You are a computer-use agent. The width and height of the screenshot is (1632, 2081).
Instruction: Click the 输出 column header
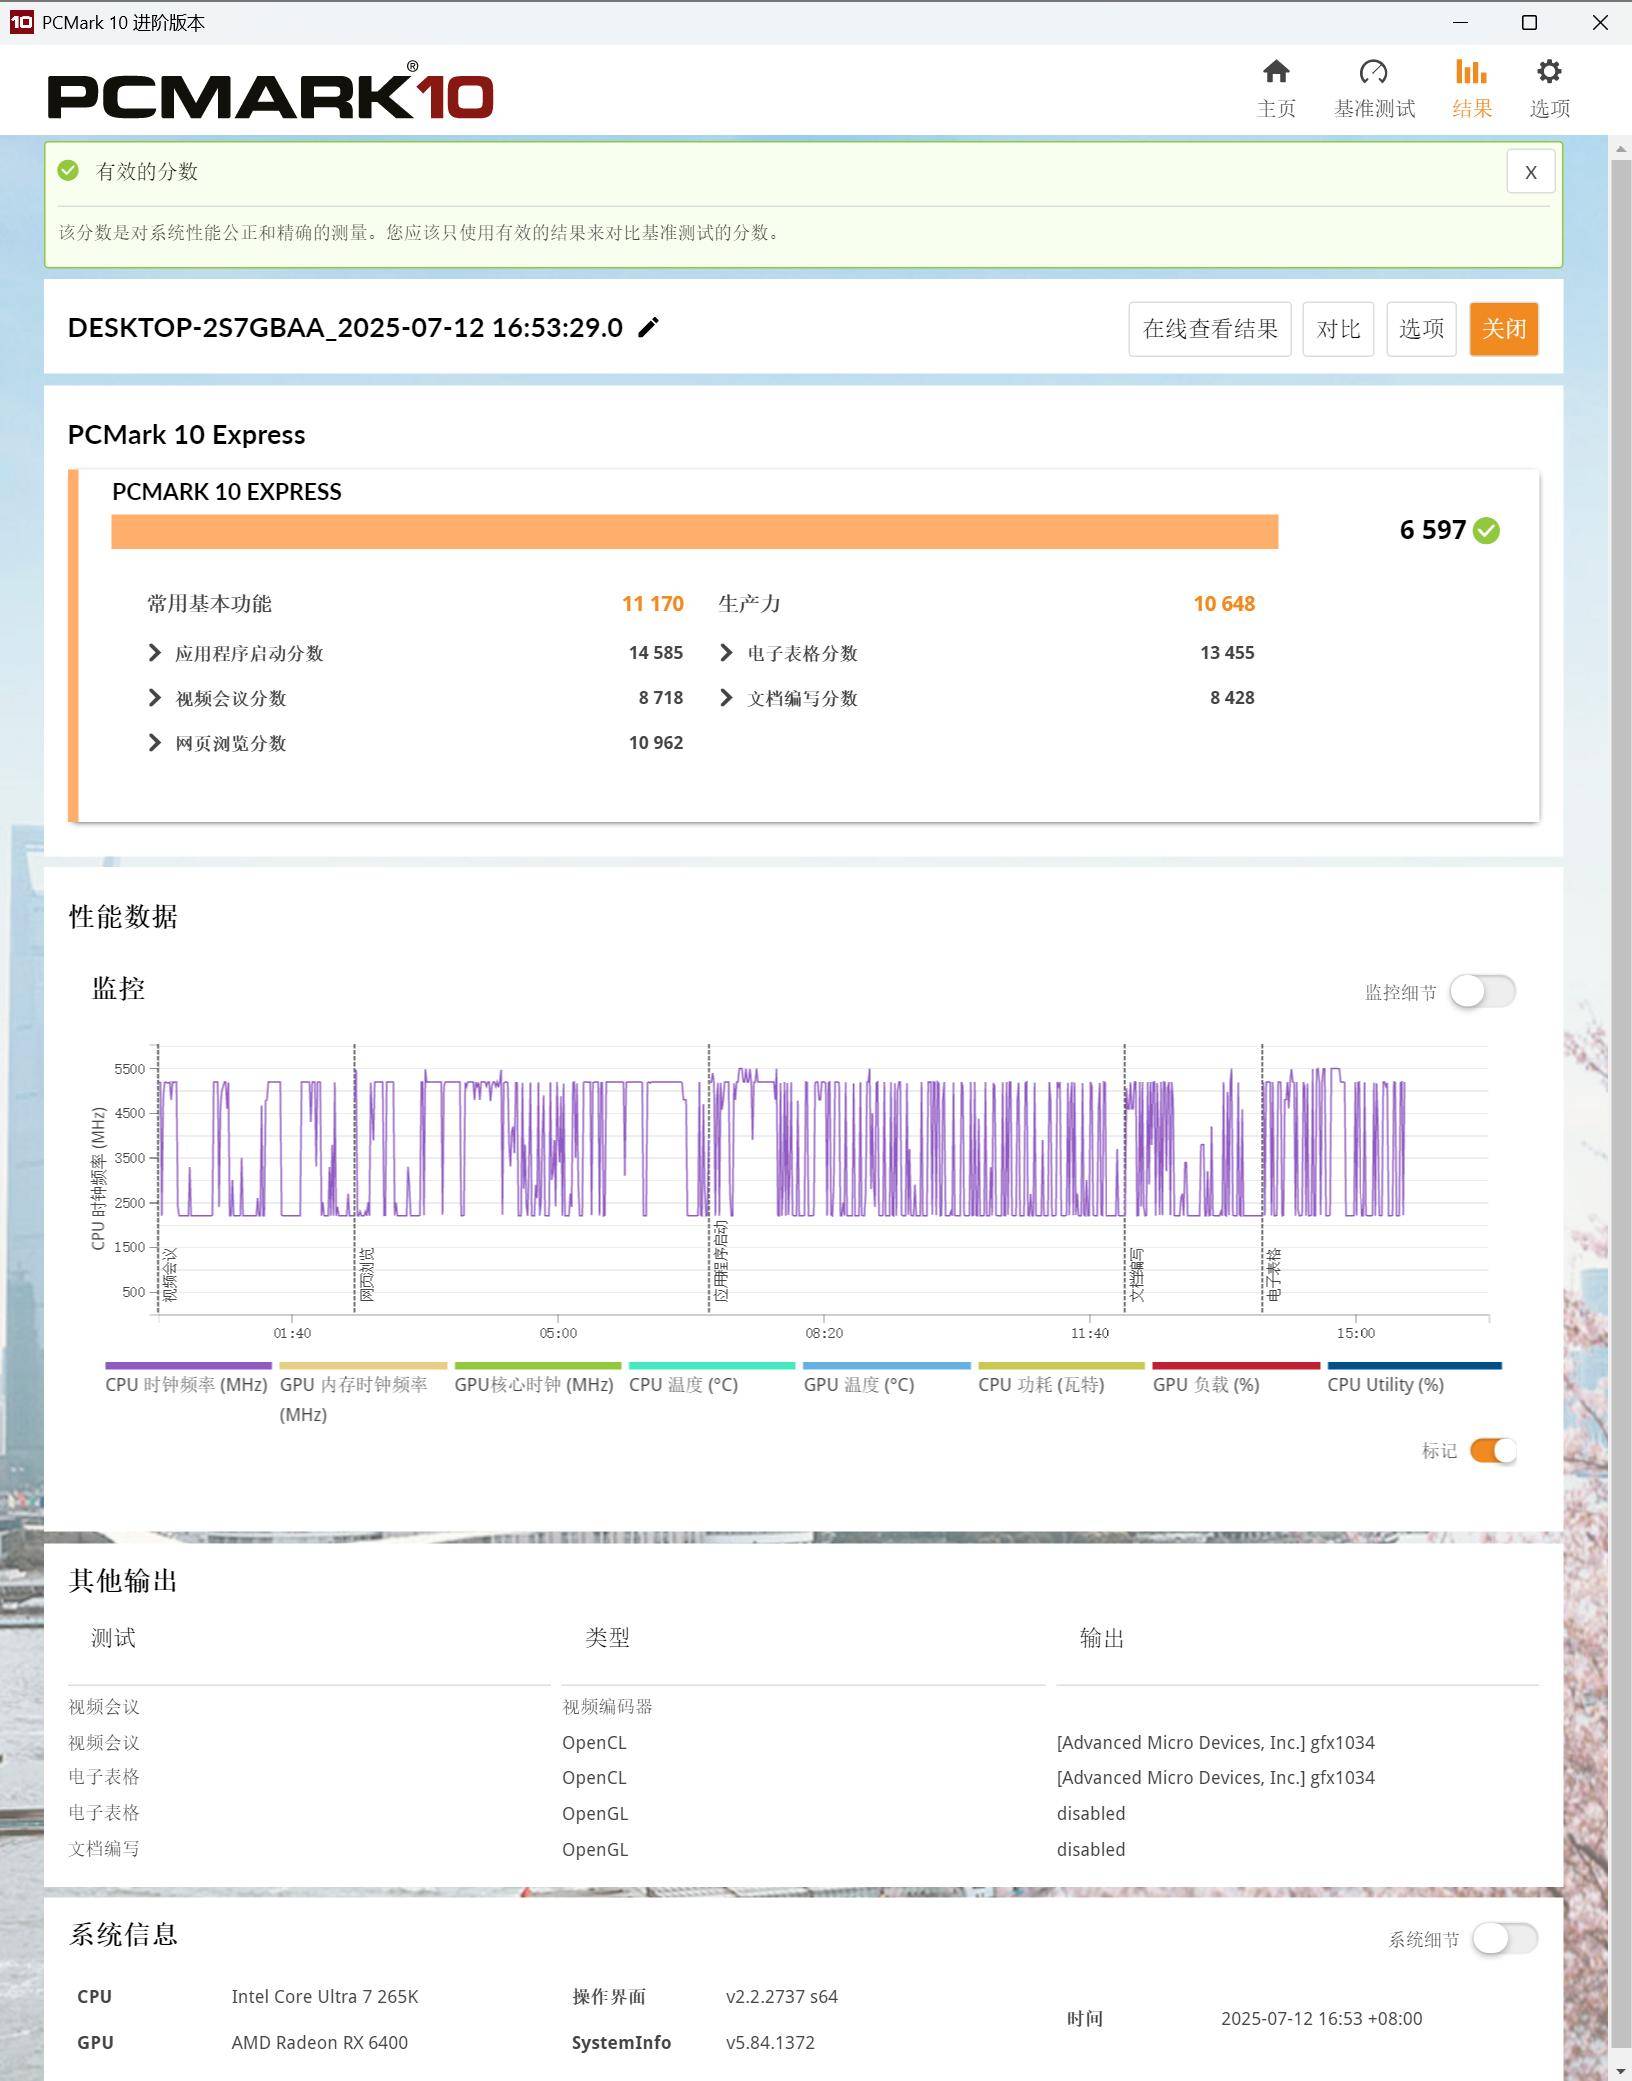(1102, 1637)
